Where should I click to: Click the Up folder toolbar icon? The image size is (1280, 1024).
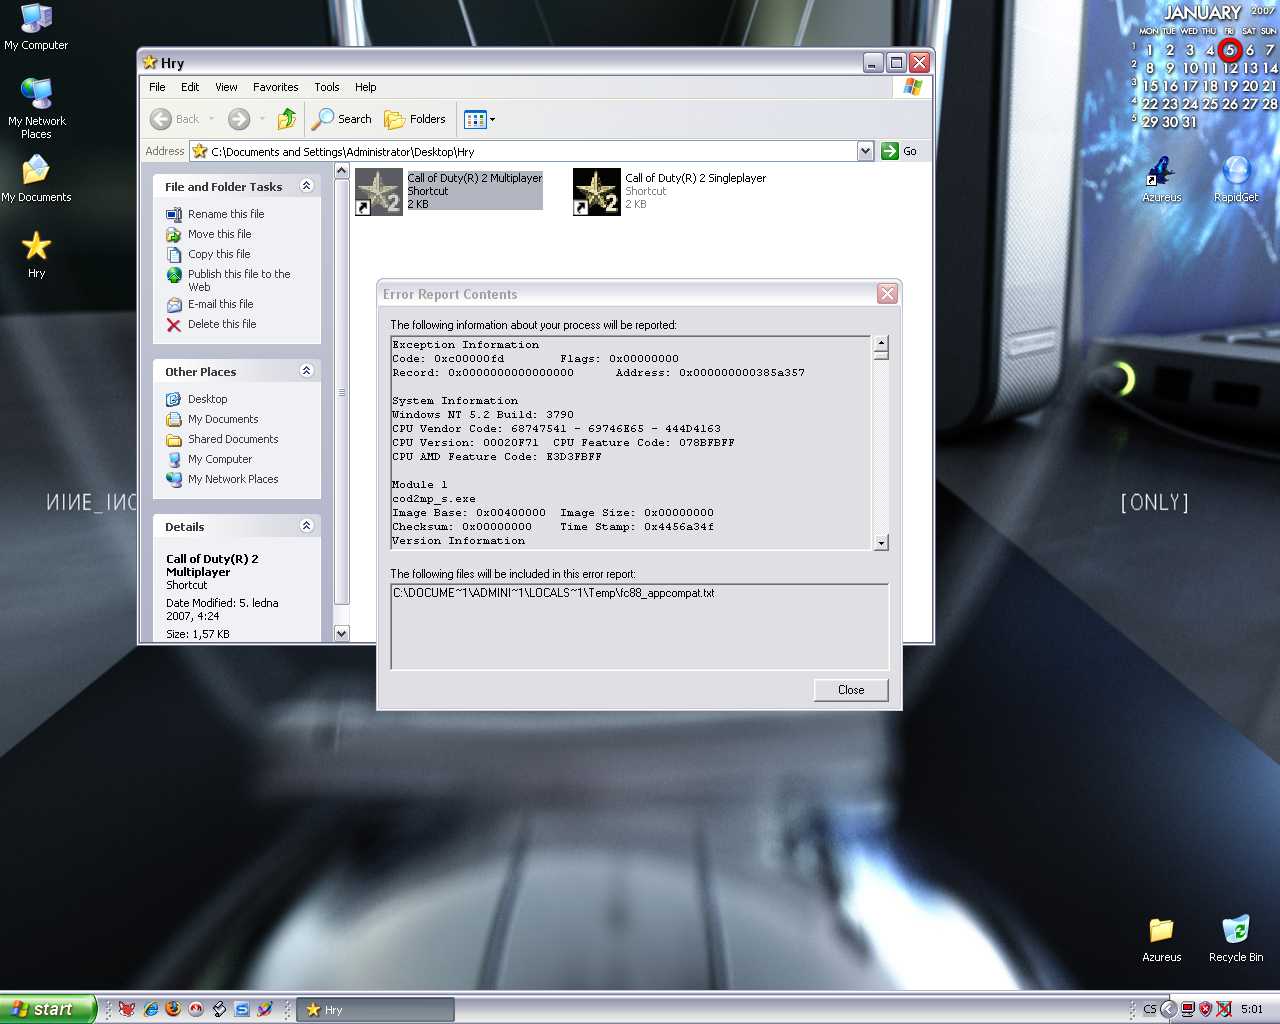coord(287,119)
